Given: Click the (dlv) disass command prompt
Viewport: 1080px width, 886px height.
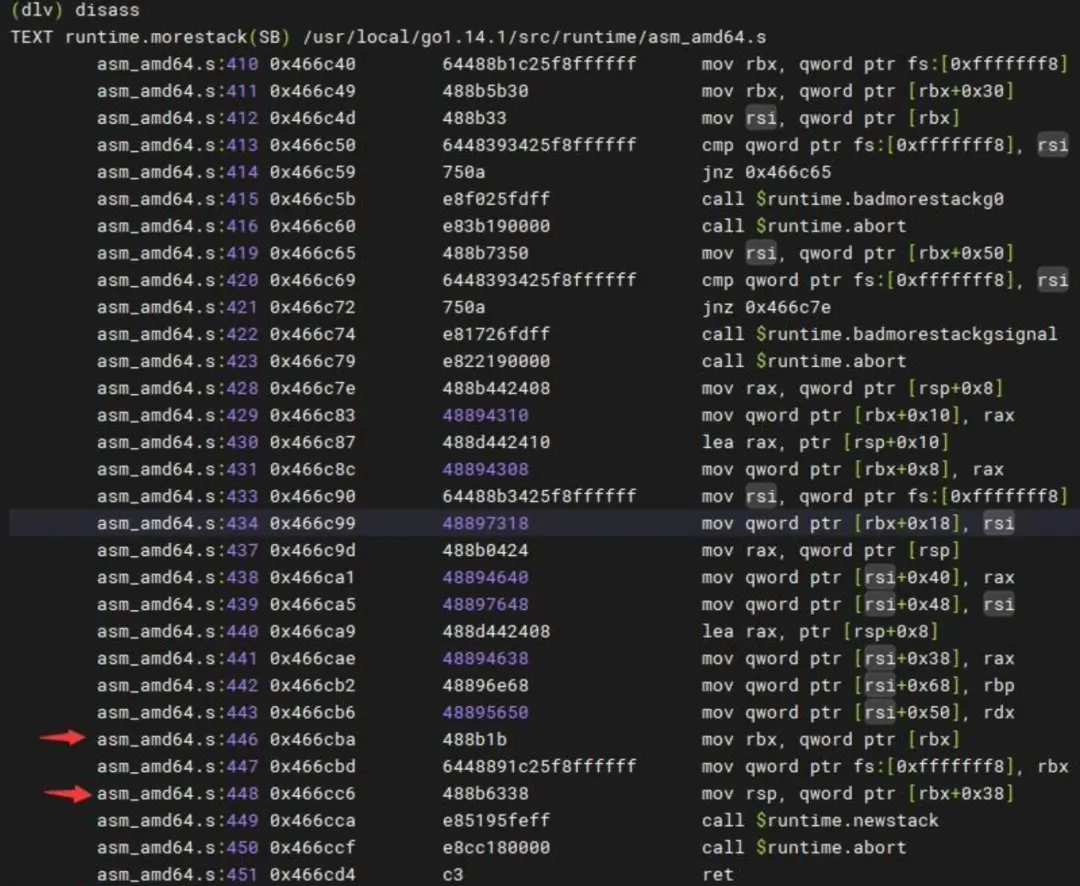Looking at the screenshot, I should [75, 10].
